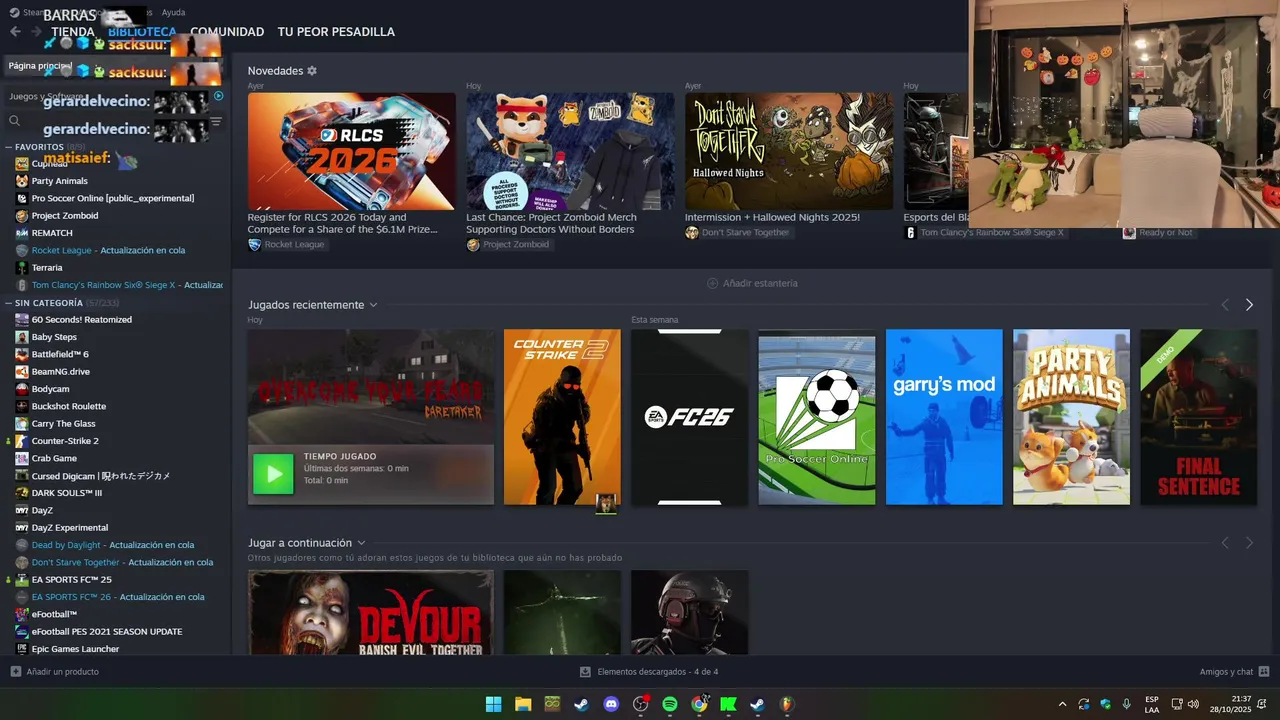Click the Buckshot Roulette game icon
Viewport: 1280px width, 720px height.
[22, 406]
